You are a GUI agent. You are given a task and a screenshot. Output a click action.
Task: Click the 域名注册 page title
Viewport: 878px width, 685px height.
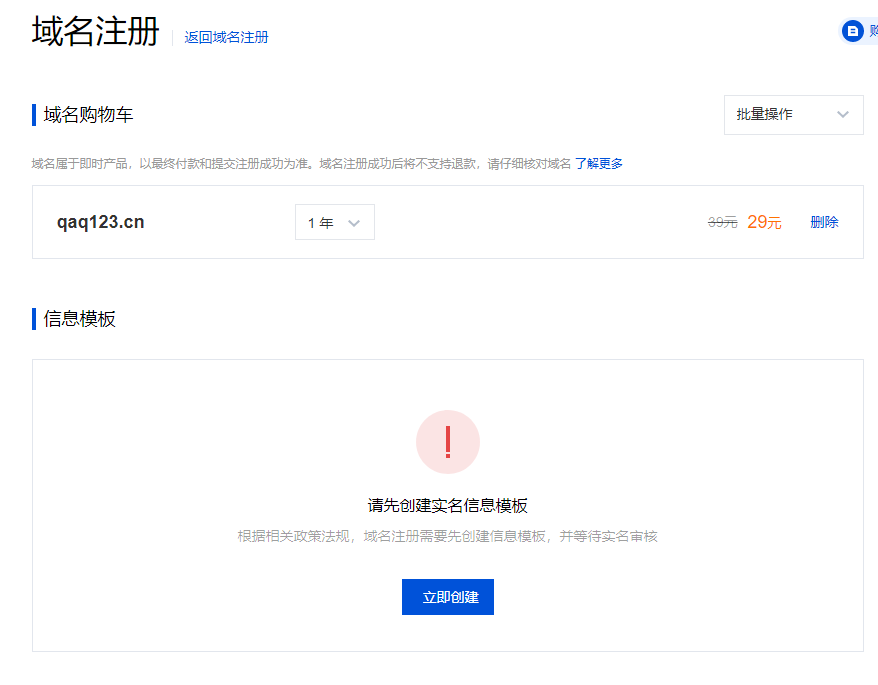(96, 31)
